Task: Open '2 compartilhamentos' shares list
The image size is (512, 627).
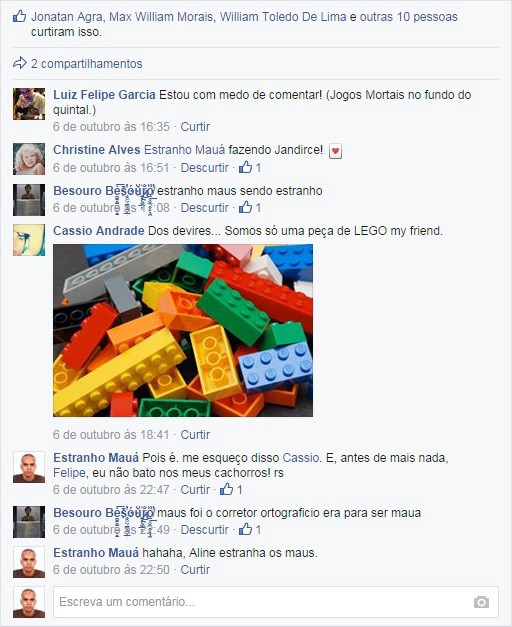Action: pos(86,64)
